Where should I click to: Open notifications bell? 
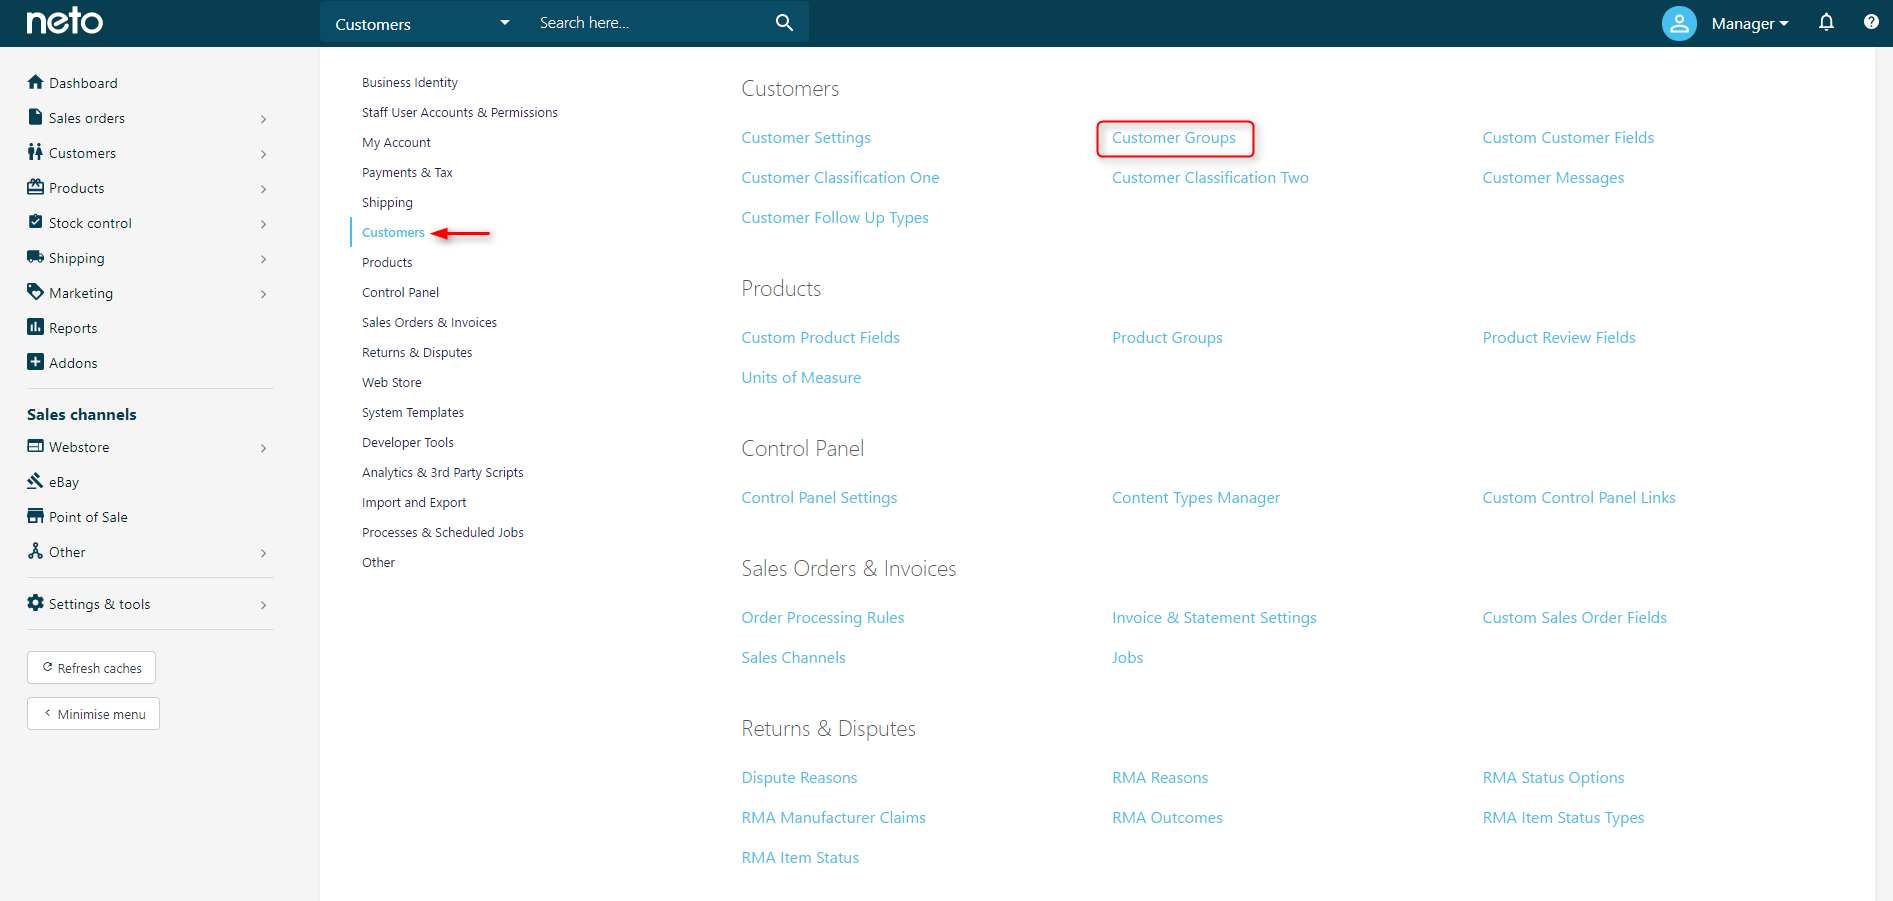1826,22
